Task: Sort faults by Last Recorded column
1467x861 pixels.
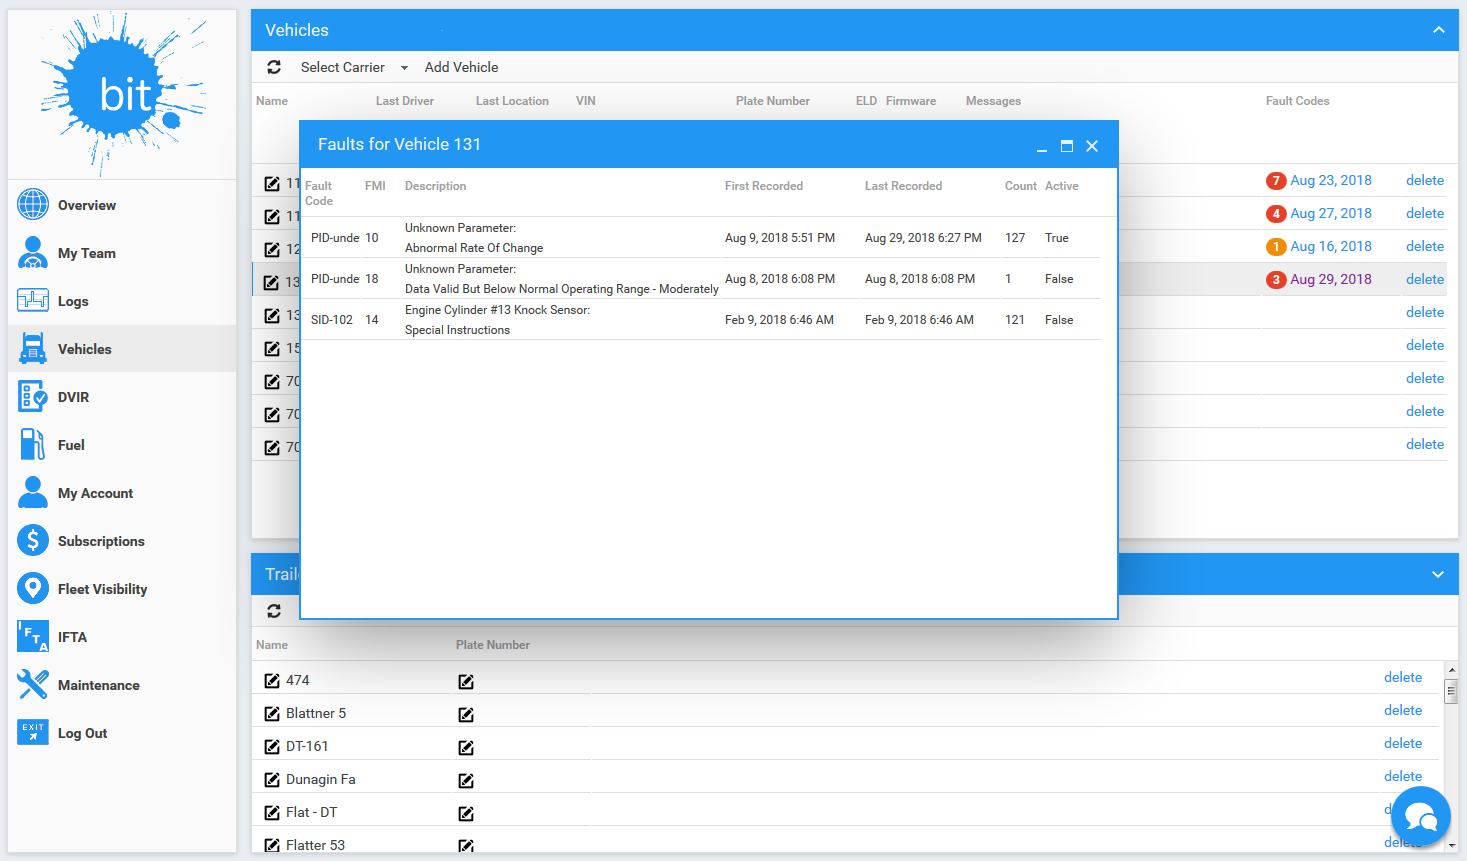Action: click(903, 186)
